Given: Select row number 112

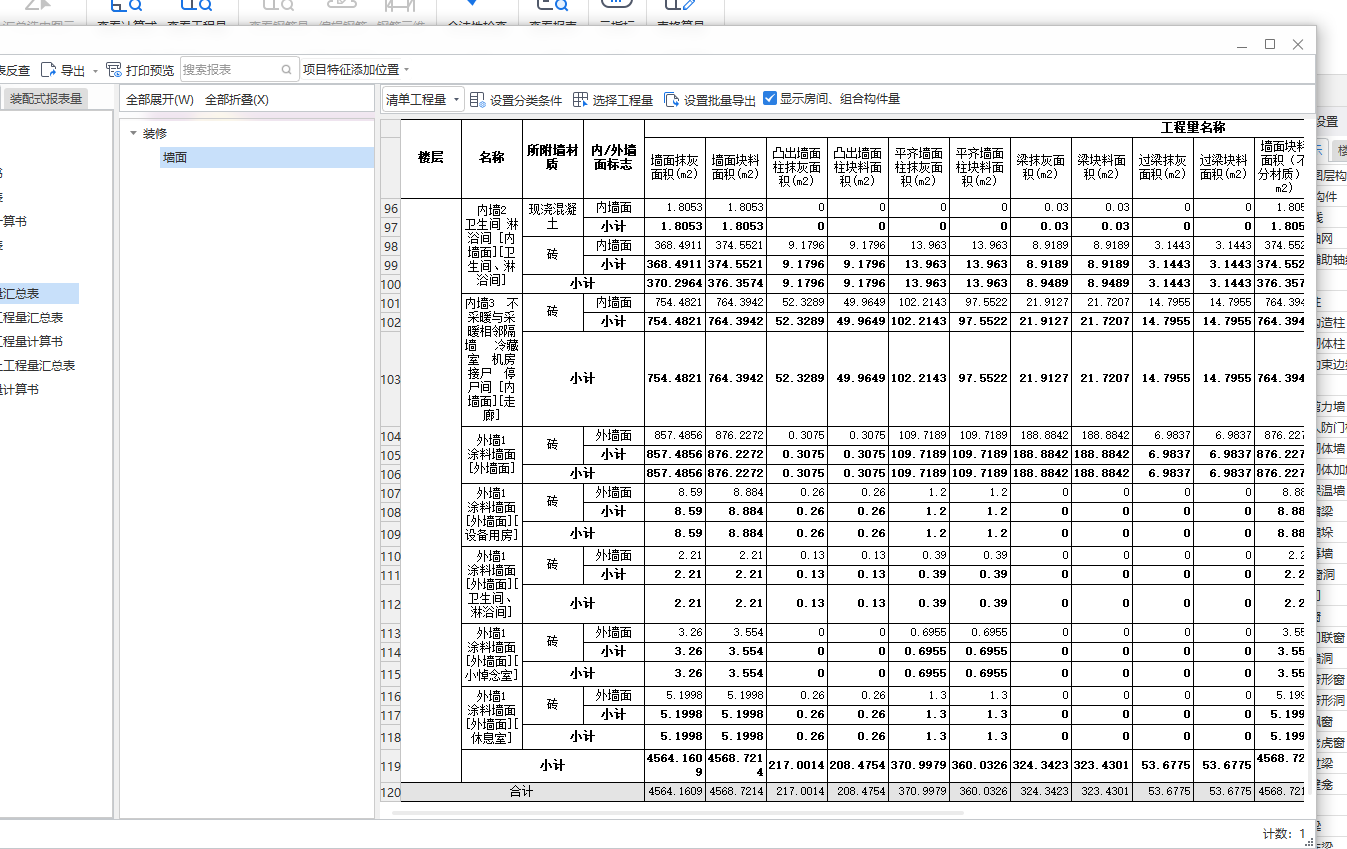Looking at the screenshot, I should pyautogui.click(x=390, y=604).
